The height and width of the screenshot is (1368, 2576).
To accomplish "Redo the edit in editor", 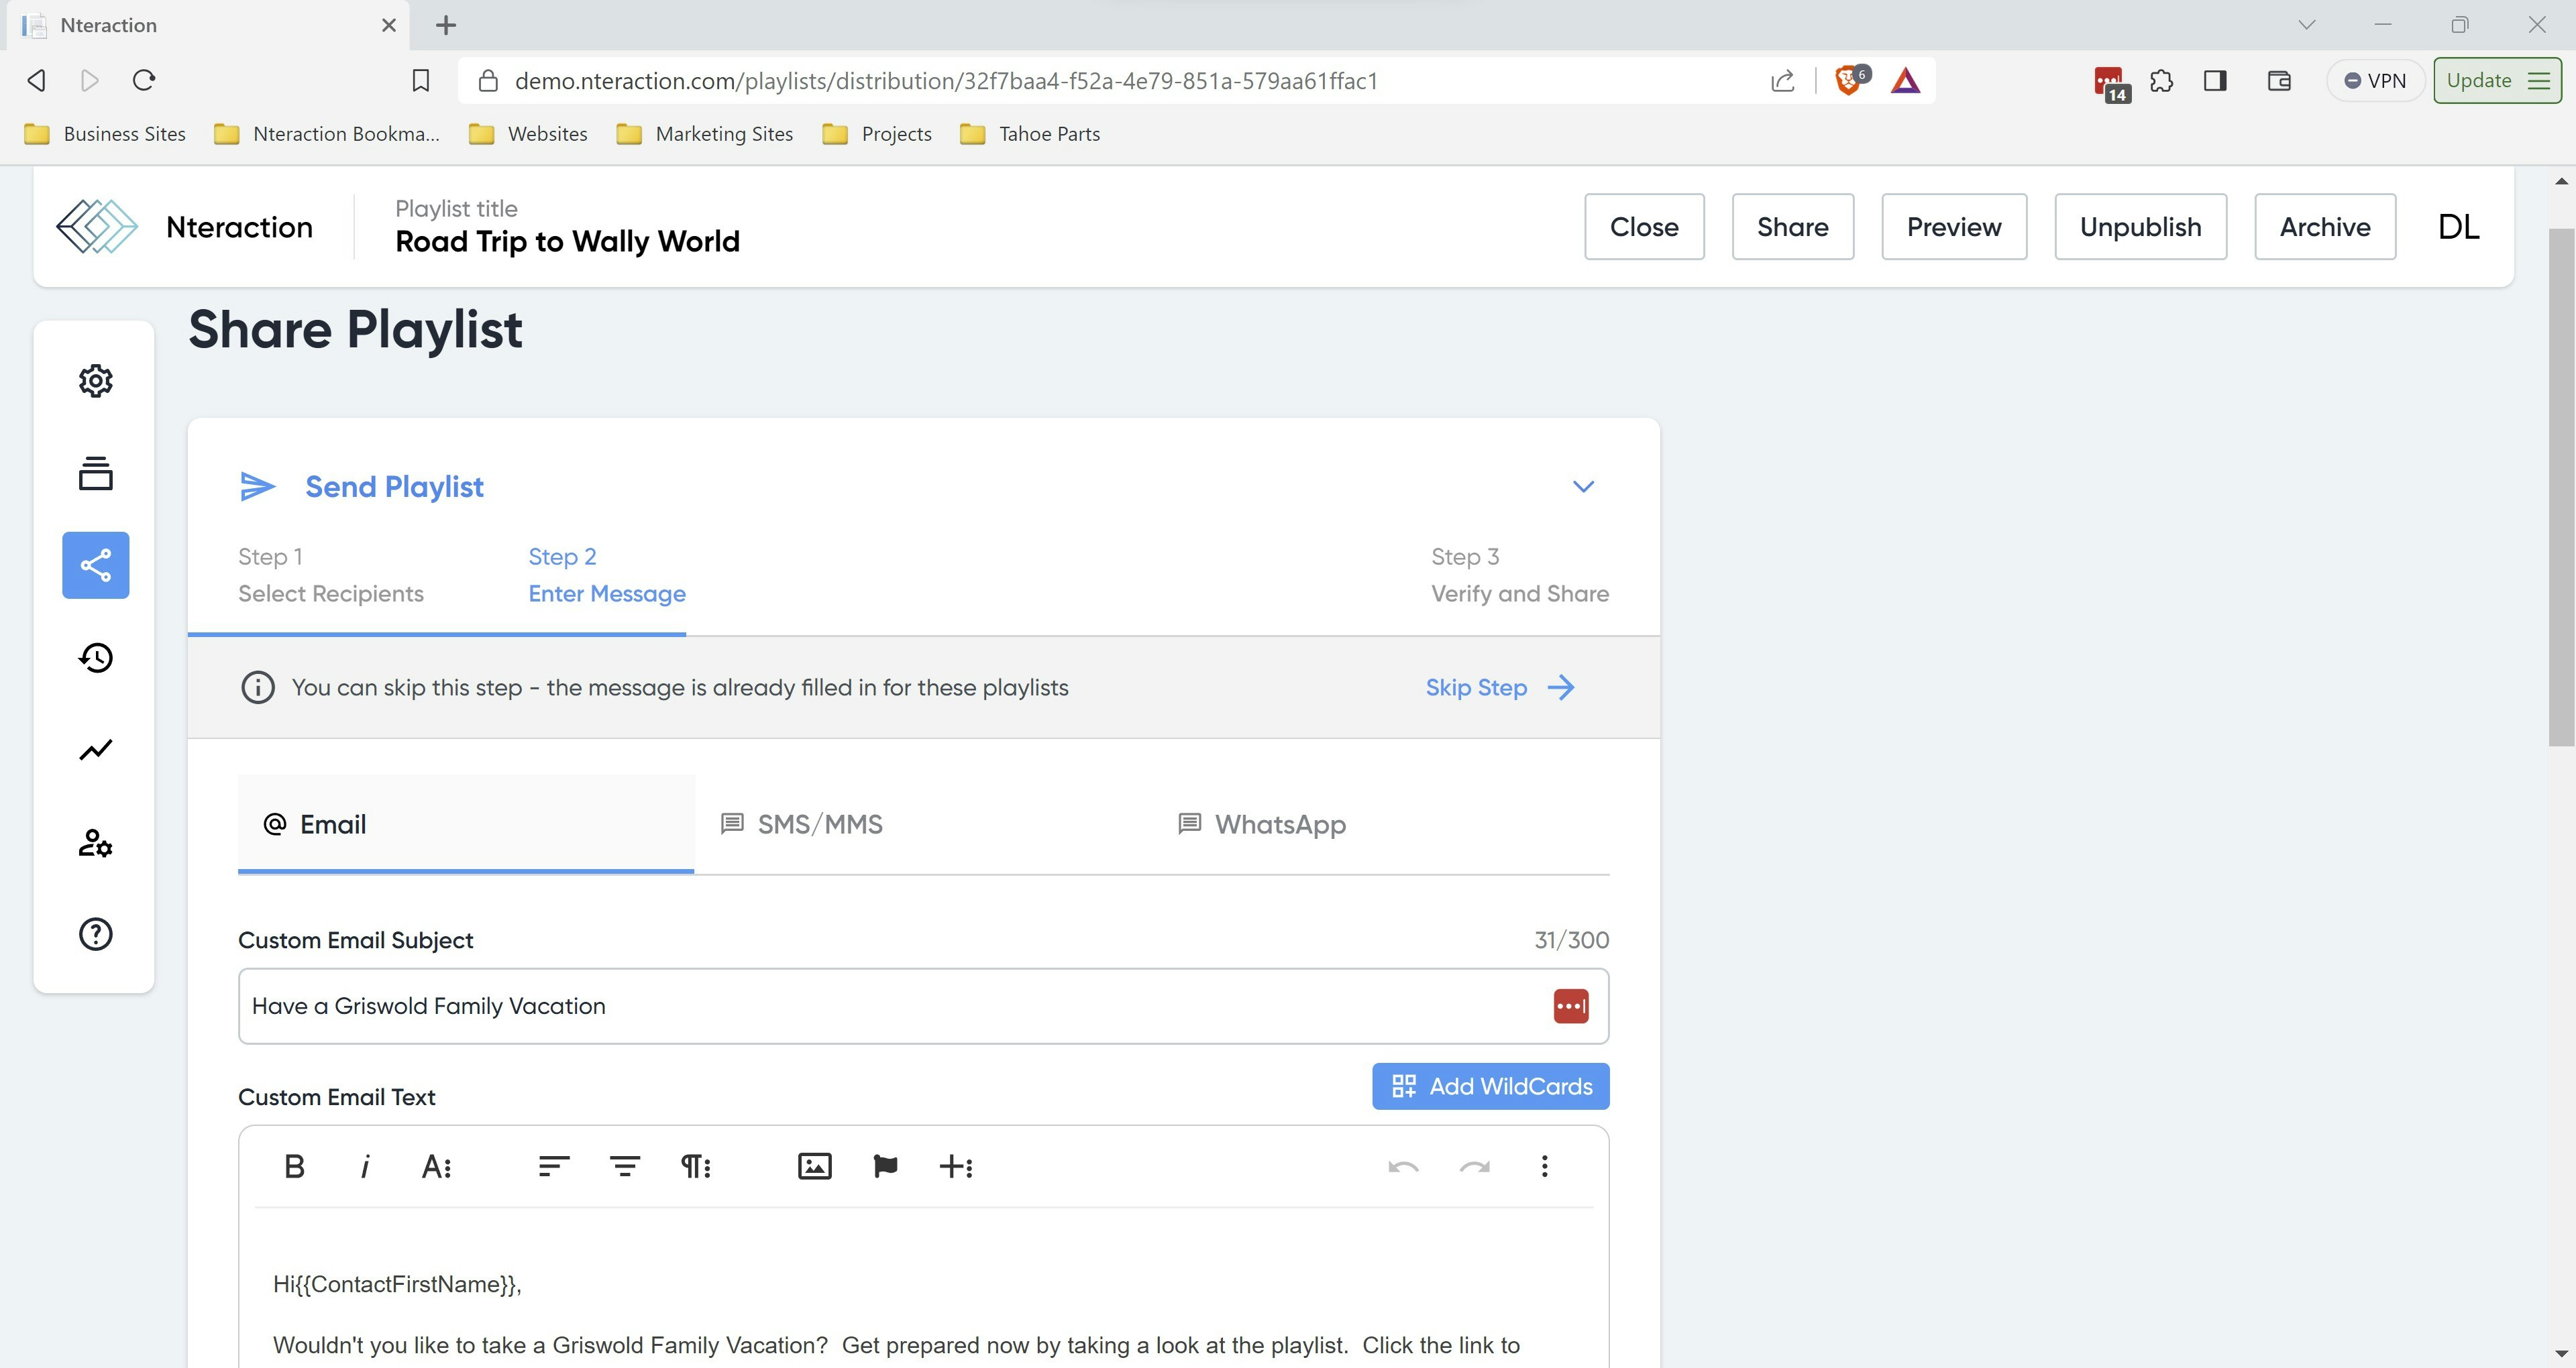I will pyautogui.click(x=1474, y=1166).
